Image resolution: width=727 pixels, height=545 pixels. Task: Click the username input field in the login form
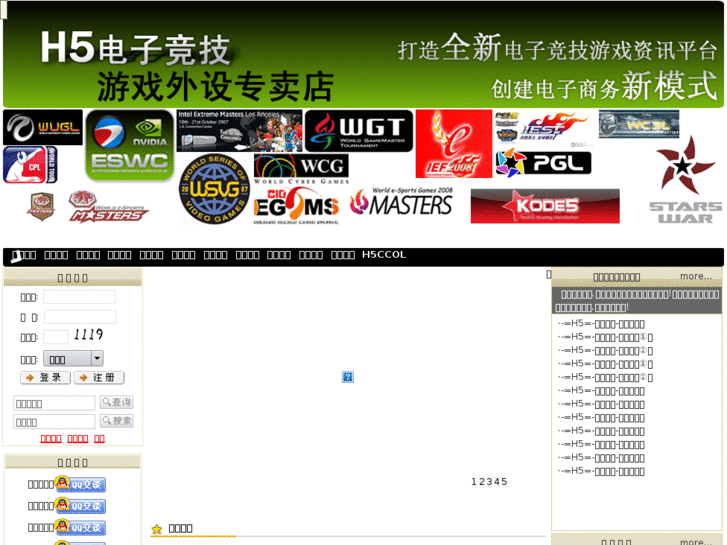(x=79, y=297)
